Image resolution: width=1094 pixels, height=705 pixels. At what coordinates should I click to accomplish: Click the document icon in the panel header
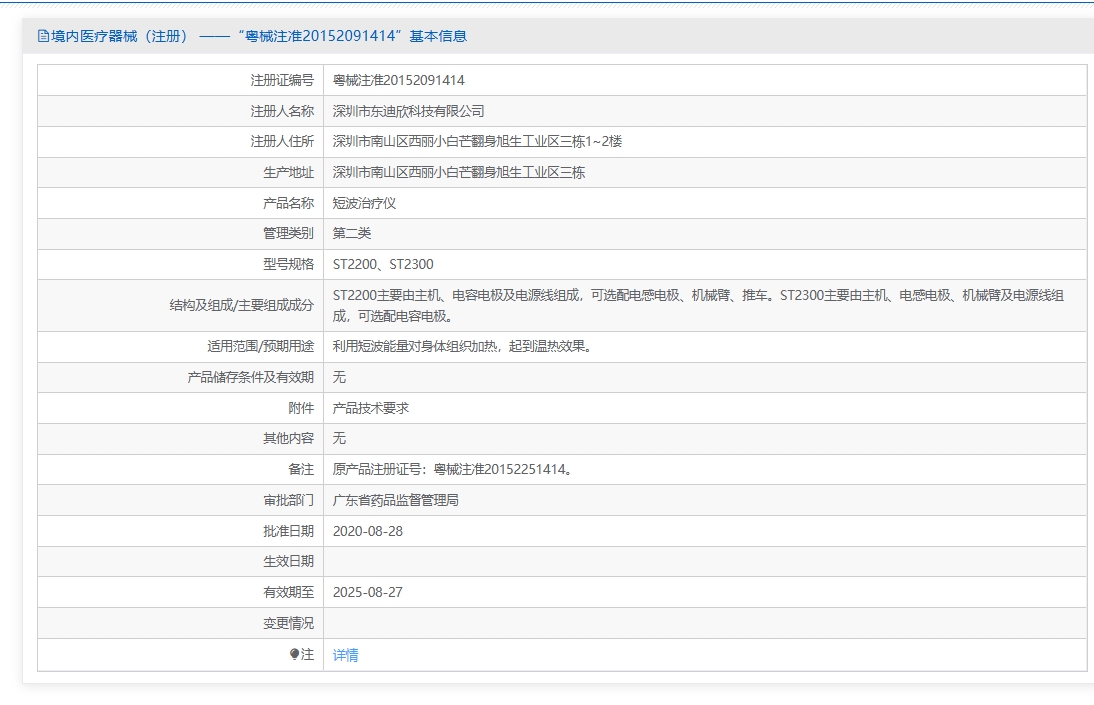coord(43,36)
